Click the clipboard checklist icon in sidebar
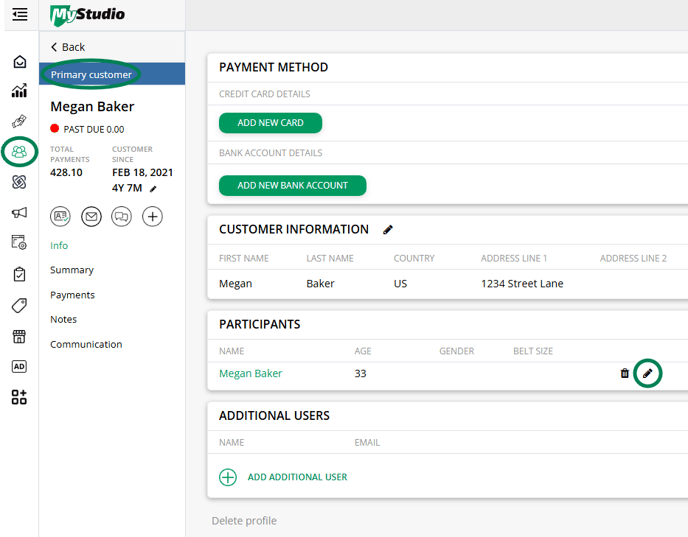This screenshot has height=537, width=688. point(20,274)
